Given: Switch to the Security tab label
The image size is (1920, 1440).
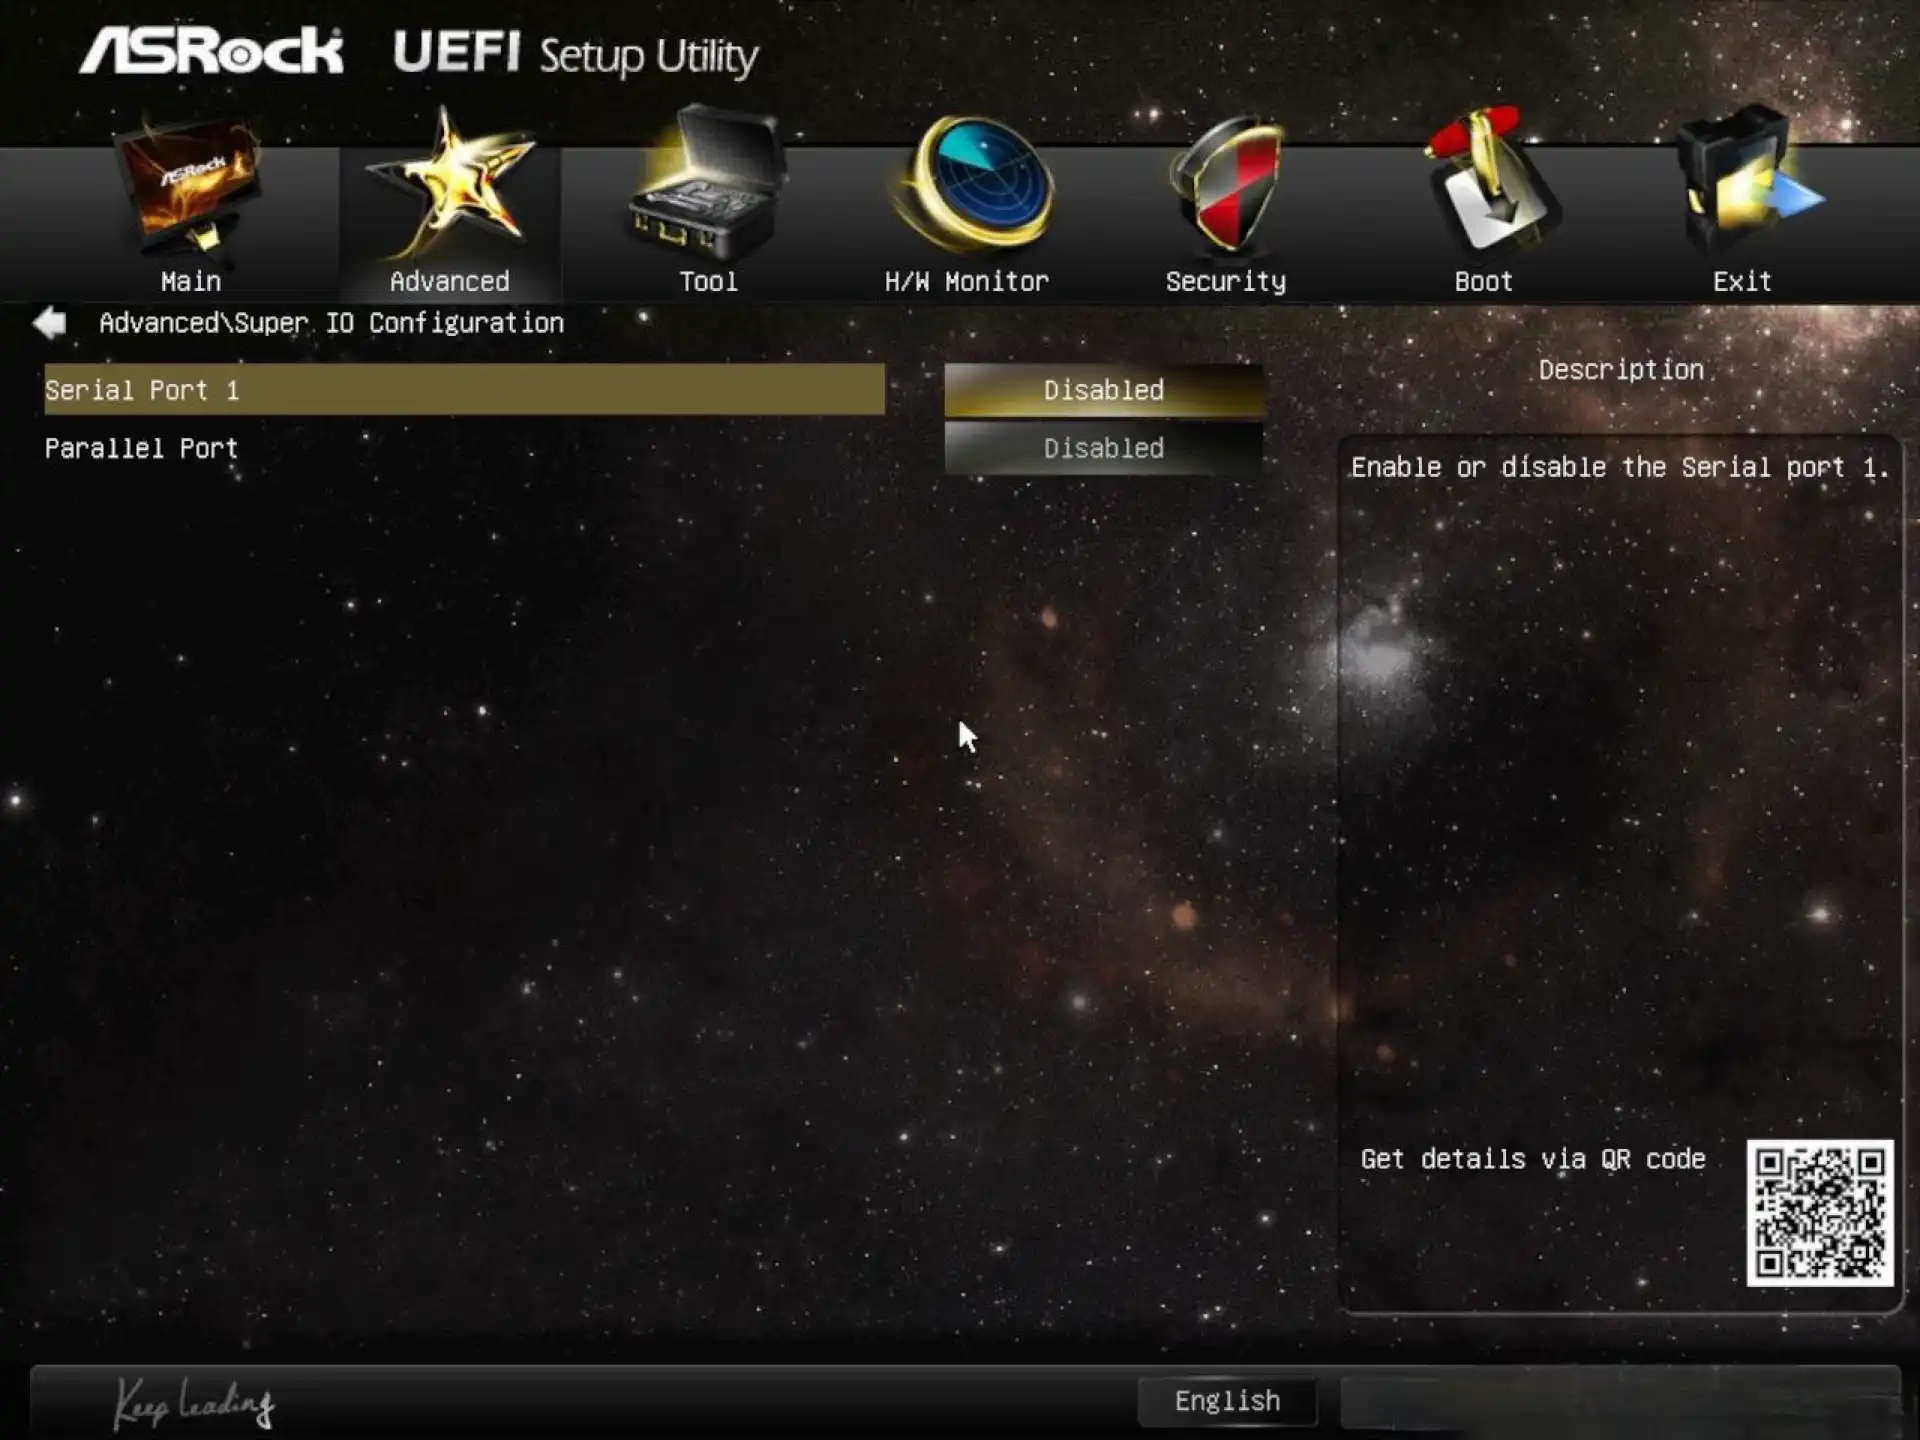Looking at the screenshot, I should click(1225, 282).
